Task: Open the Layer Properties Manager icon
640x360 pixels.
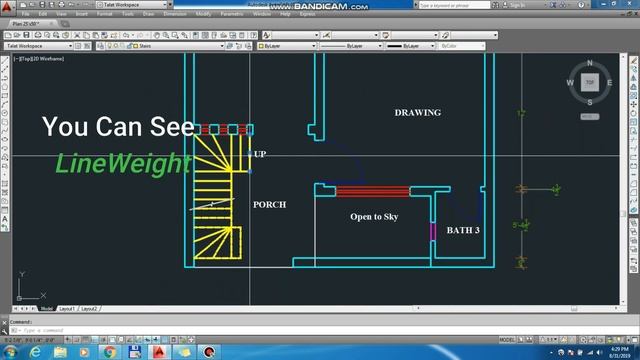Action: click(x=100, y=46)
